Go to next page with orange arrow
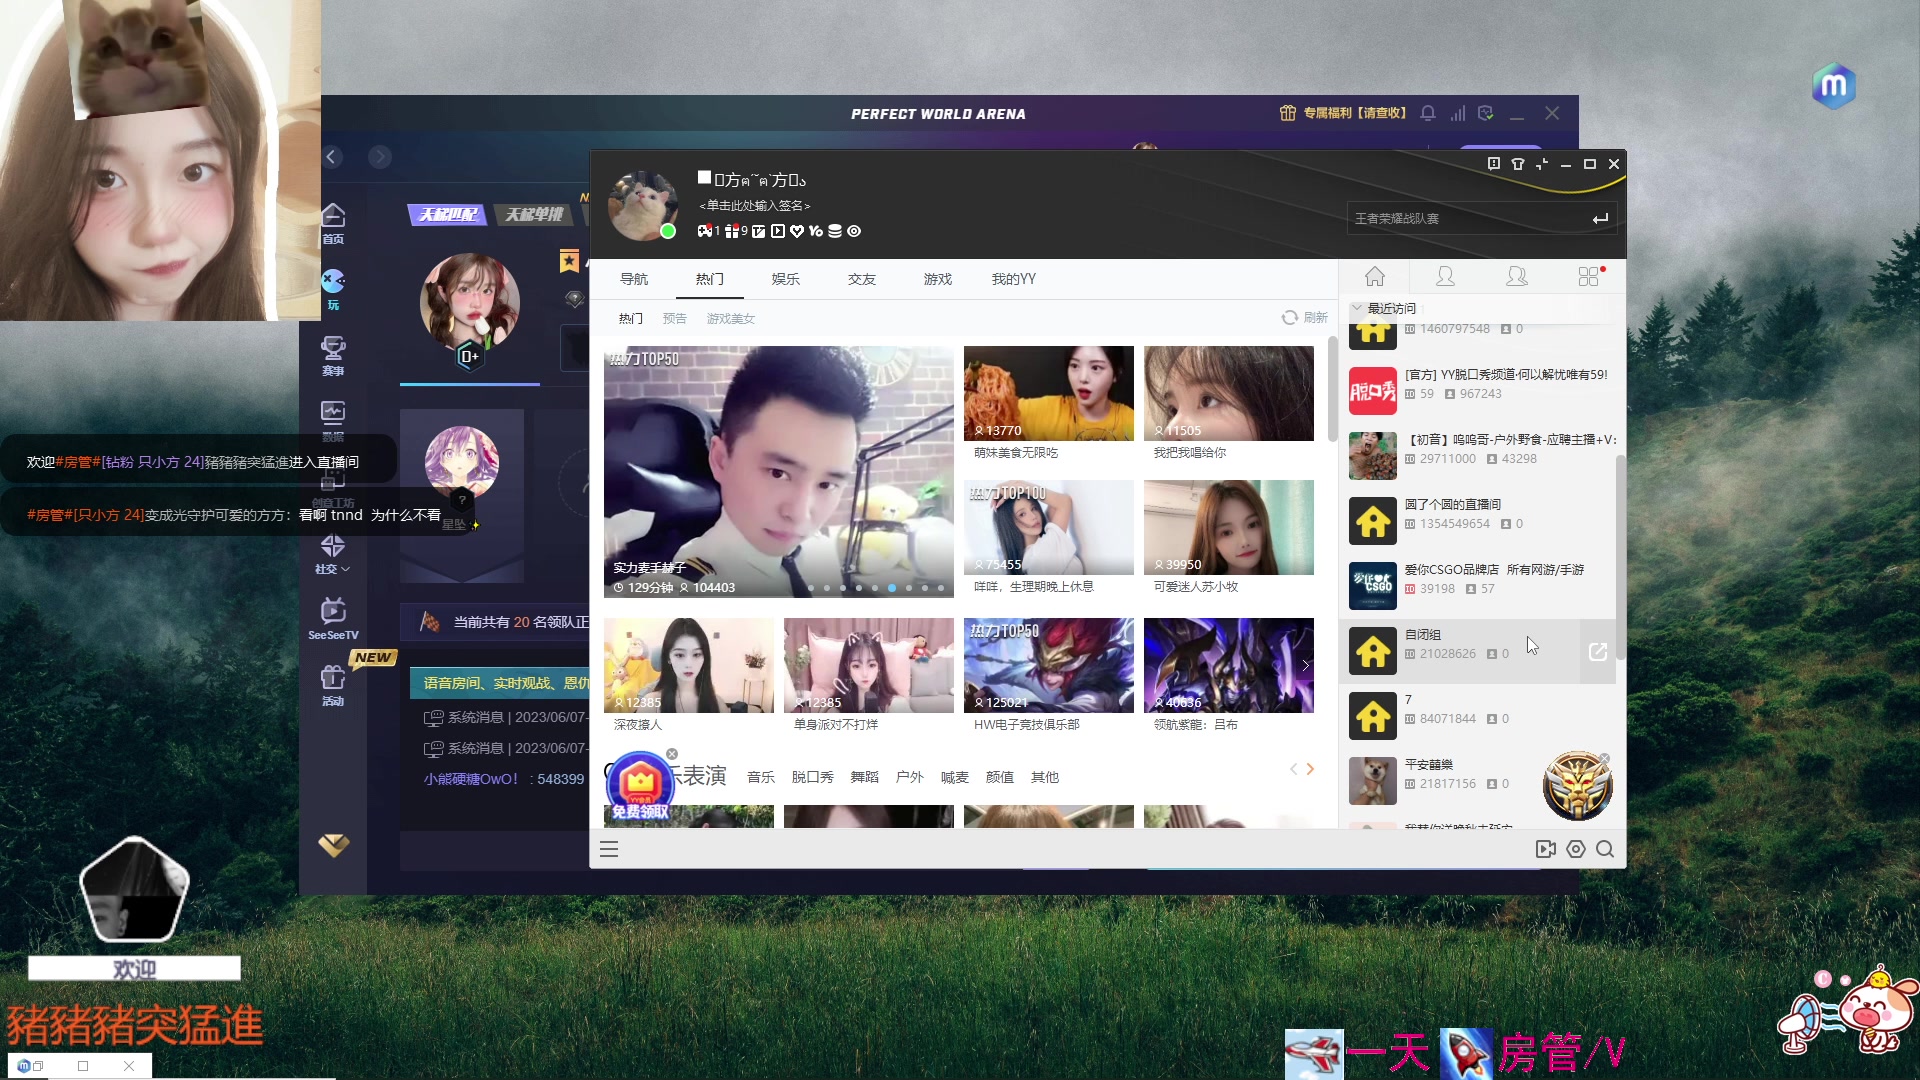 point(1310,769)
